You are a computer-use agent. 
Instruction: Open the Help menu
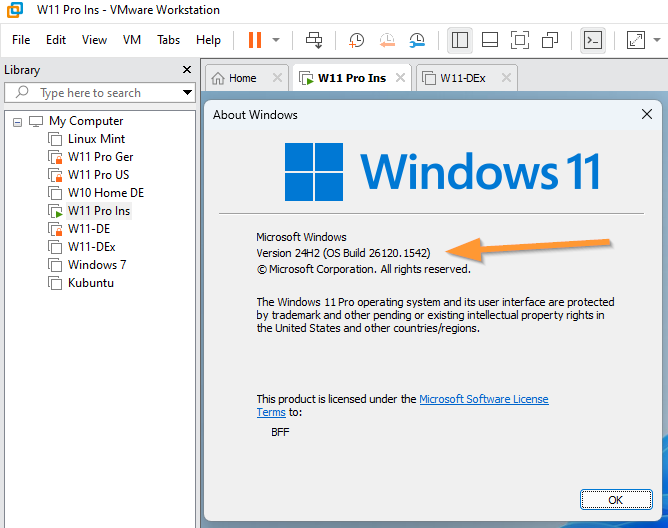(208, 40)
